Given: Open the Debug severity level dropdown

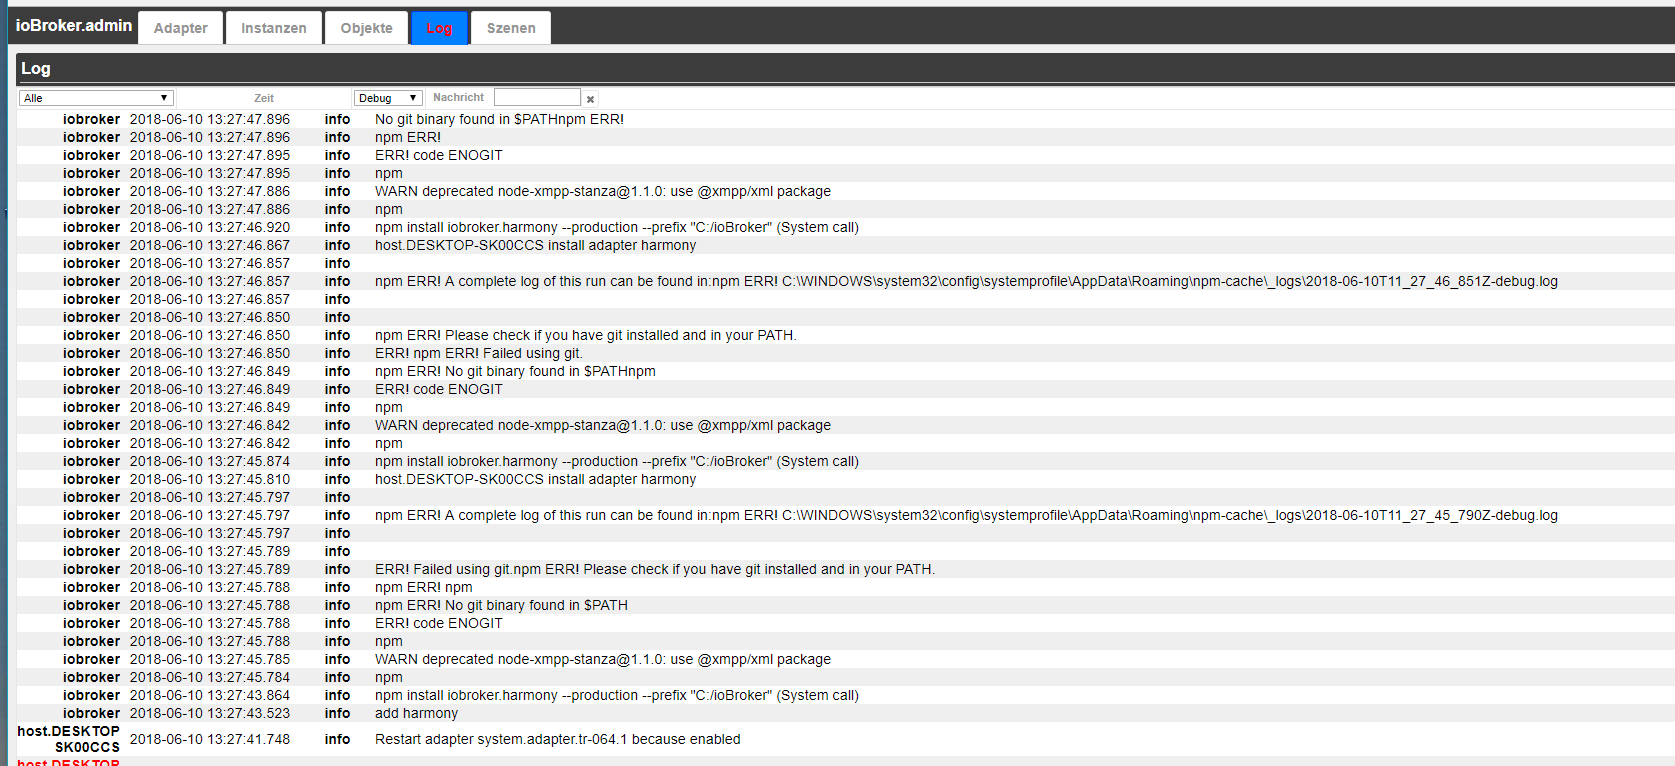Looking at the screenshot, I should [x=388, y=98].
